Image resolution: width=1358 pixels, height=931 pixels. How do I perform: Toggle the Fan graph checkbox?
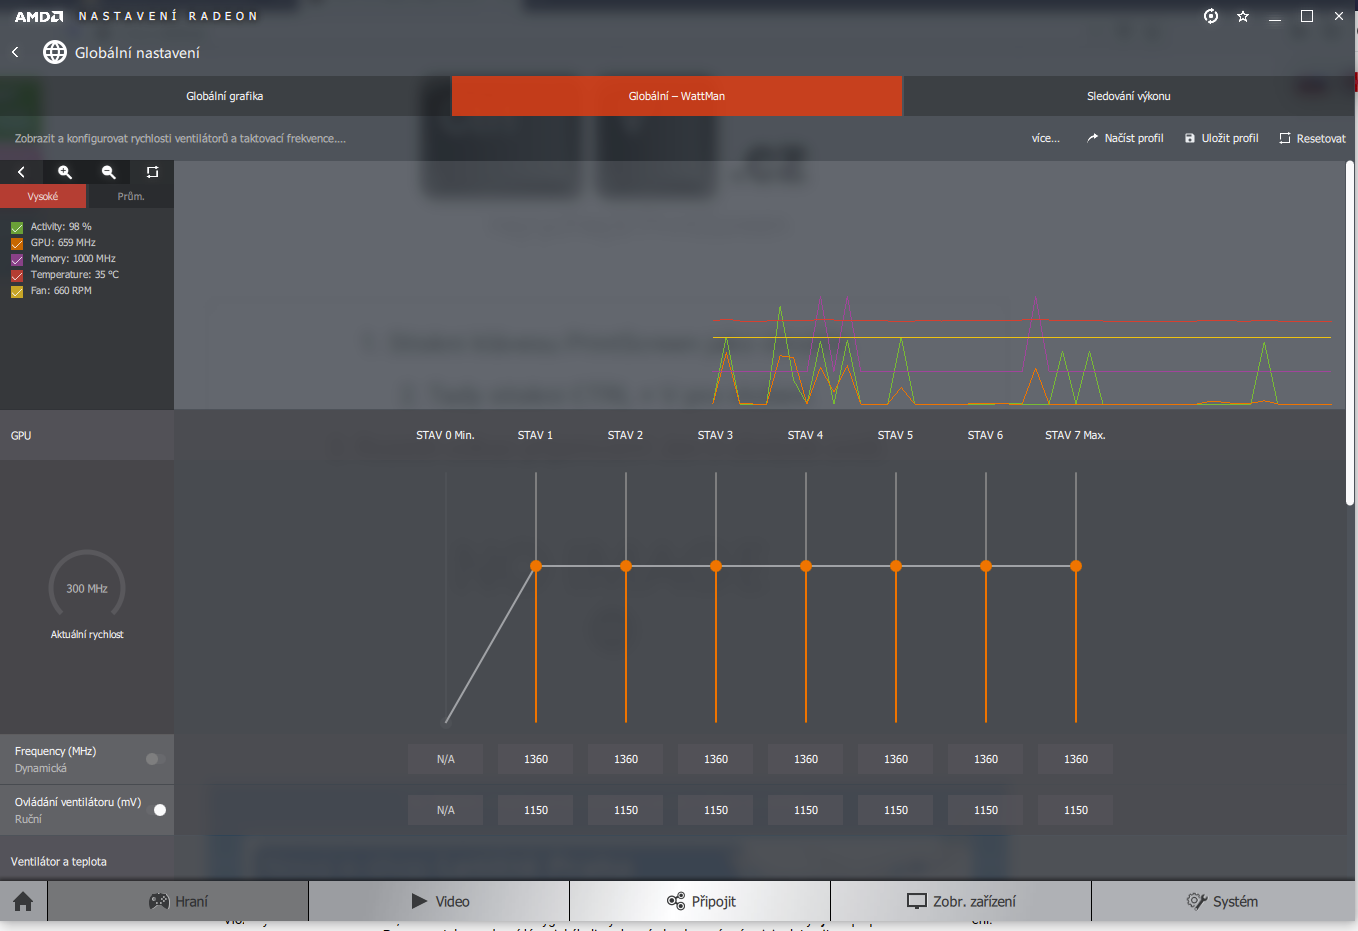tap(17, 291)
